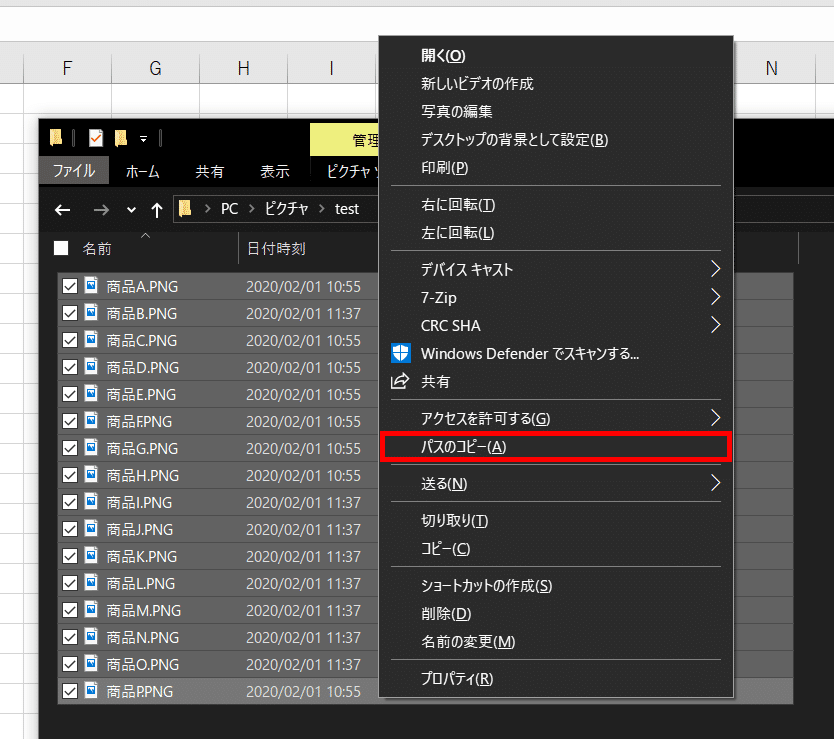Uncheck the checkbox for 商品I.PNG
The height and width of the screenshot is (739, 834).
(x=70, y=502)
